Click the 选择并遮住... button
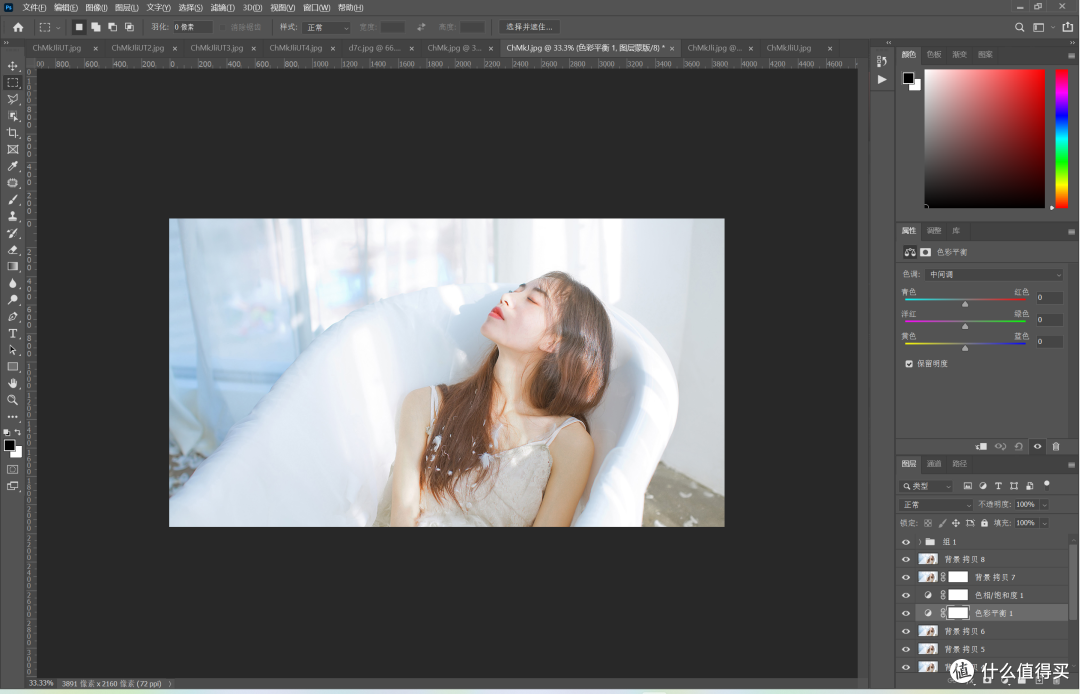This screenshot has width=1080, height=694. (x=529, y=27)
